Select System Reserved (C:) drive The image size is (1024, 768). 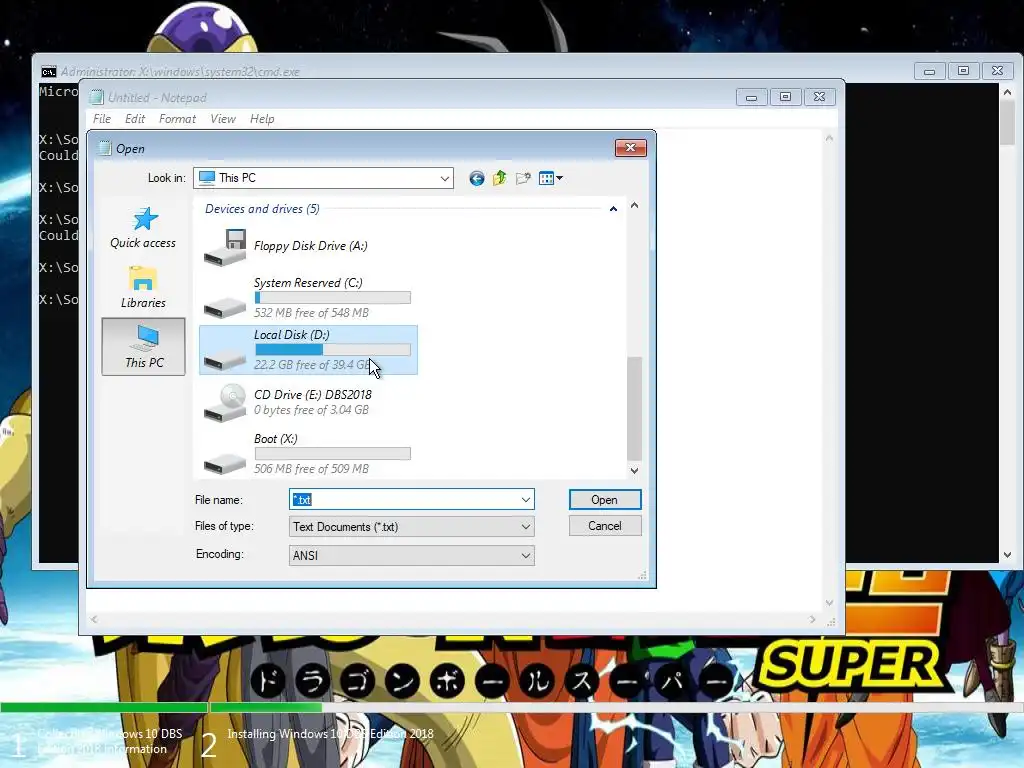[308, 298]
